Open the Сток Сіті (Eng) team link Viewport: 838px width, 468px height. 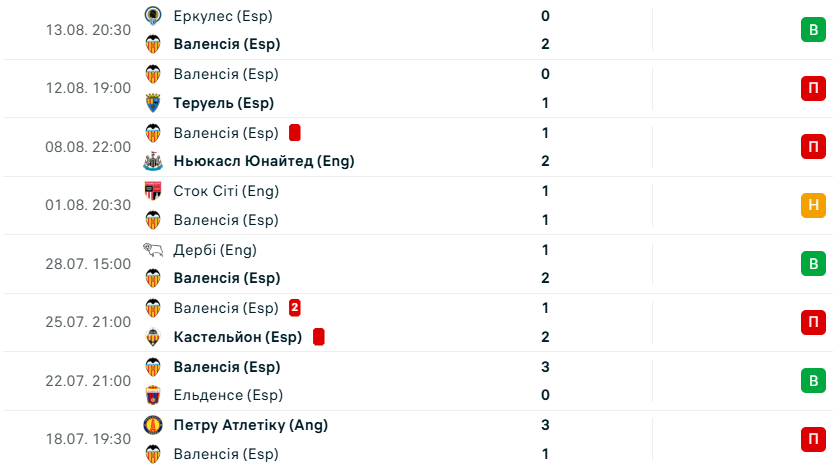(226, 191)
